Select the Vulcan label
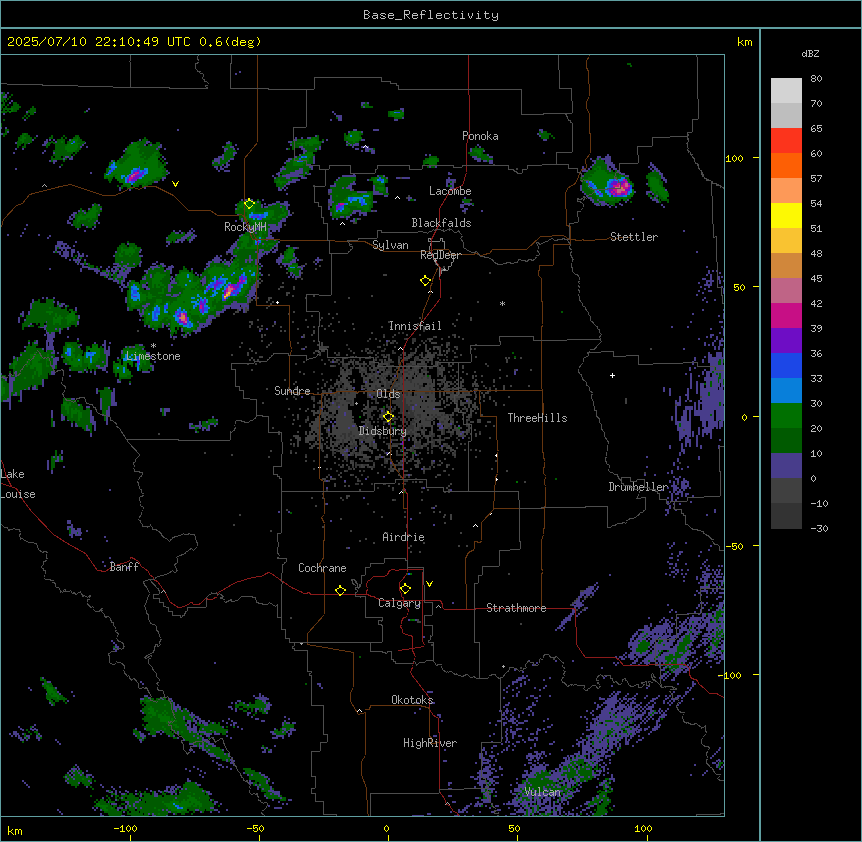The image size is (862, 842). coord(543,792)
